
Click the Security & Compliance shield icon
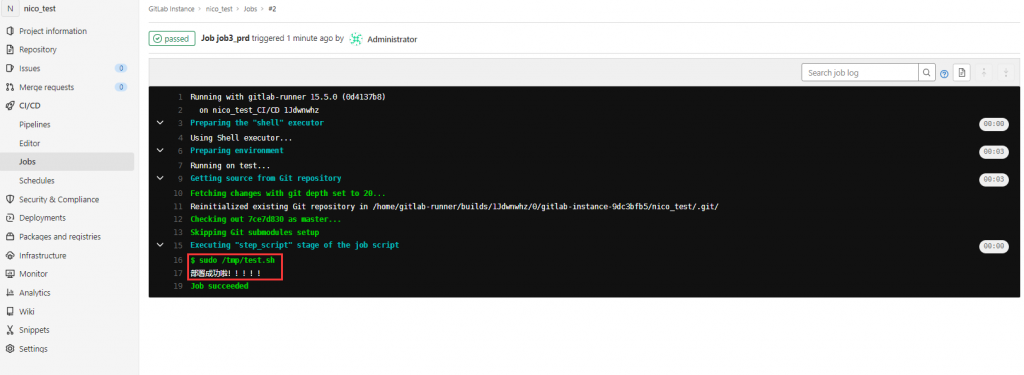click(x=10, y=199)
